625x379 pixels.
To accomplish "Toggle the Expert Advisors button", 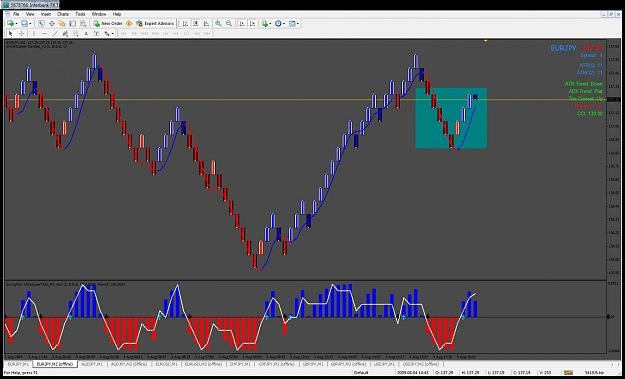I will (155, 24).
